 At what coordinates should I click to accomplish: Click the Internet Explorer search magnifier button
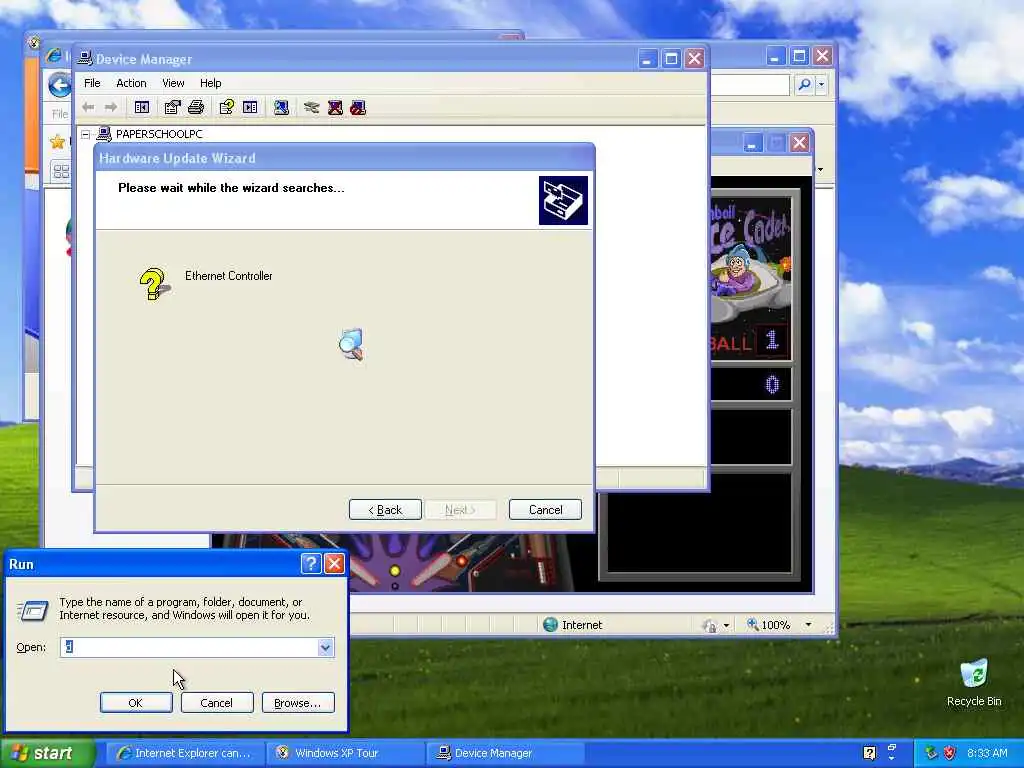tap(805, 84)
